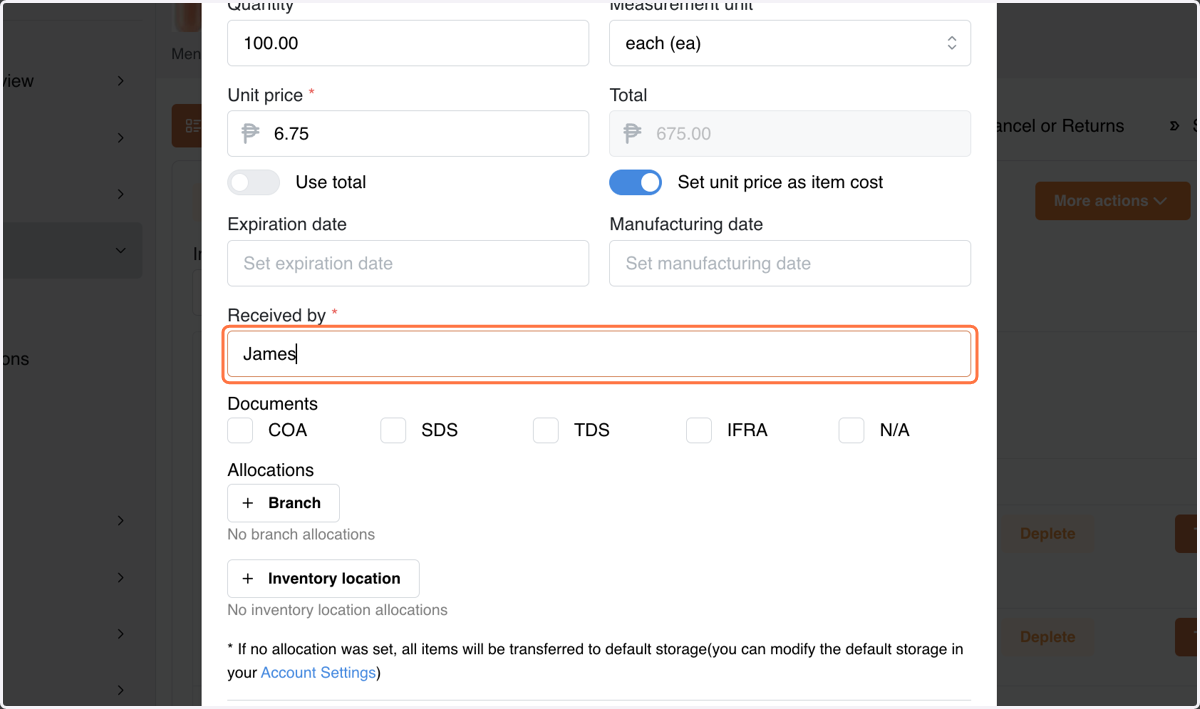Open the Manufacturing date picker field
Viewport: 1200px width, 709px height.
coord(790,263)
